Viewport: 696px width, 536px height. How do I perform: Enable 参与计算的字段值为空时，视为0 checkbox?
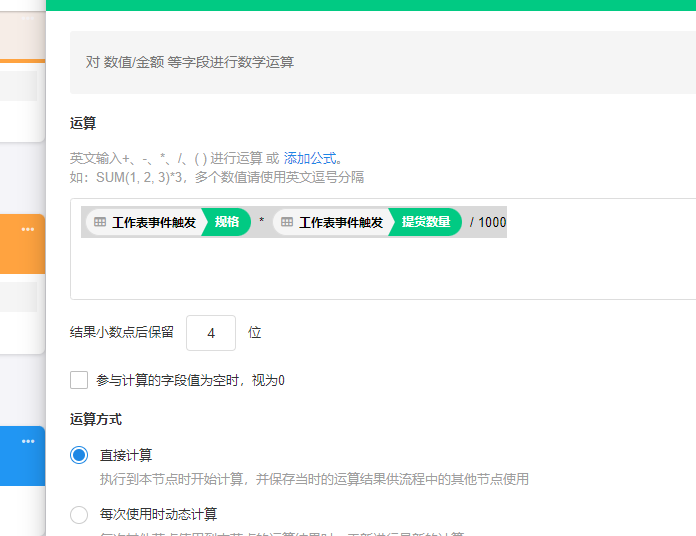(x=79, y=380)
